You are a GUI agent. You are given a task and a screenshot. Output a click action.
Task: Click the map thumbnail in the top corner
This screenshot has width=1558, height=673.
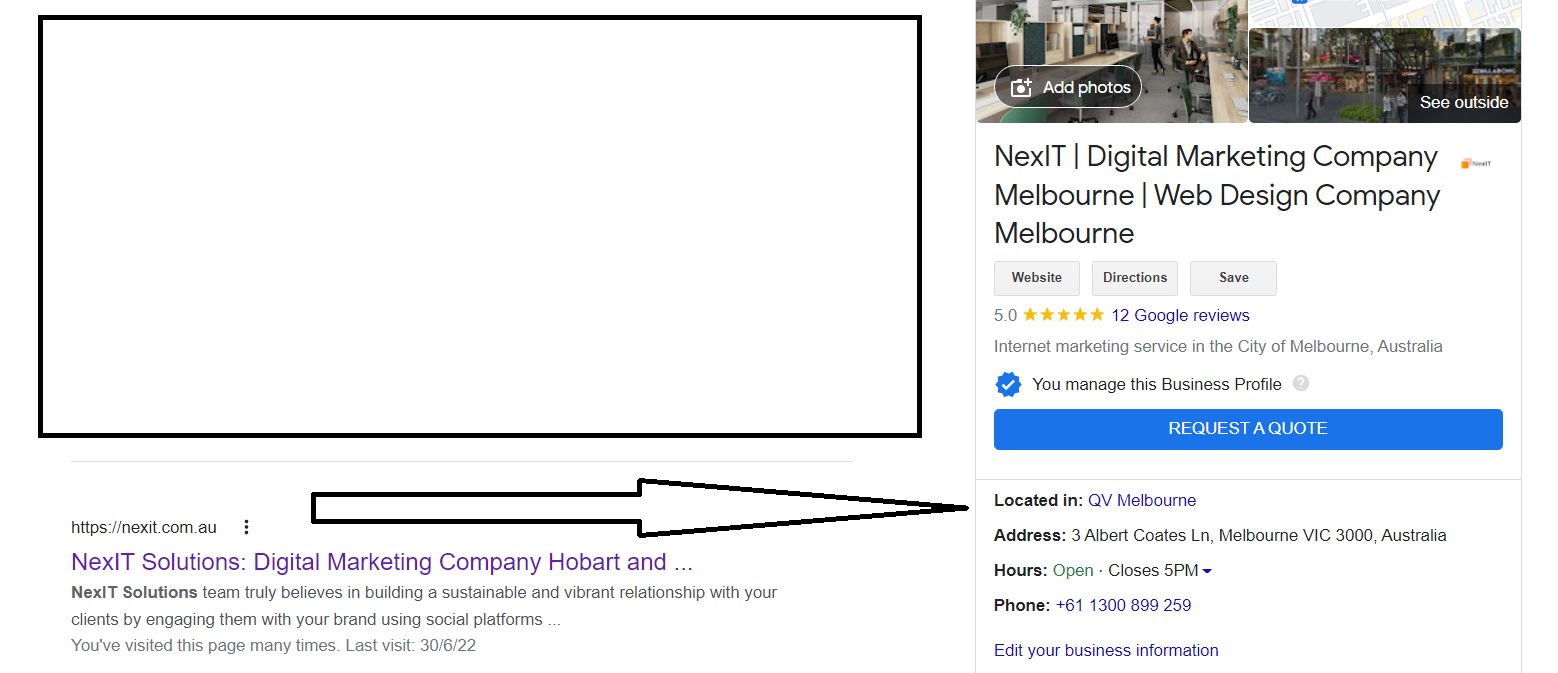click(x=1384, y=12)
